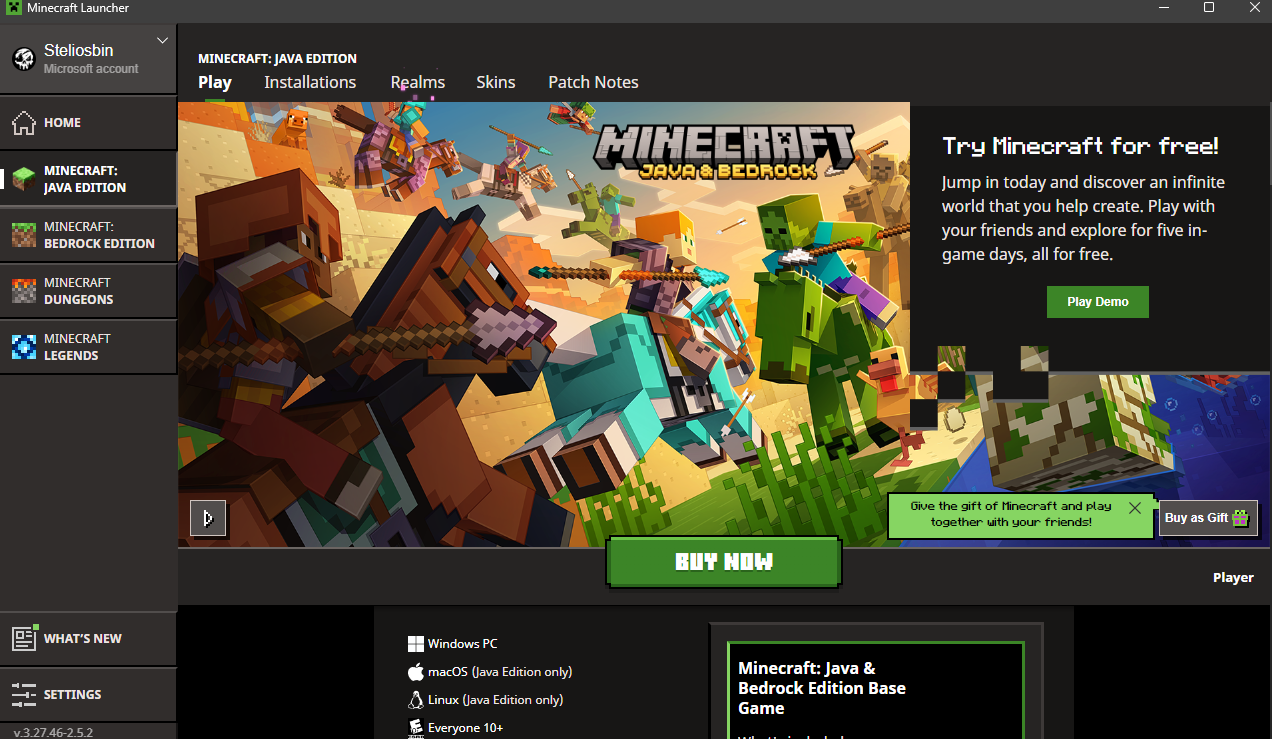Click the 'Linux (Java Edition only)' text

(495, 700)
